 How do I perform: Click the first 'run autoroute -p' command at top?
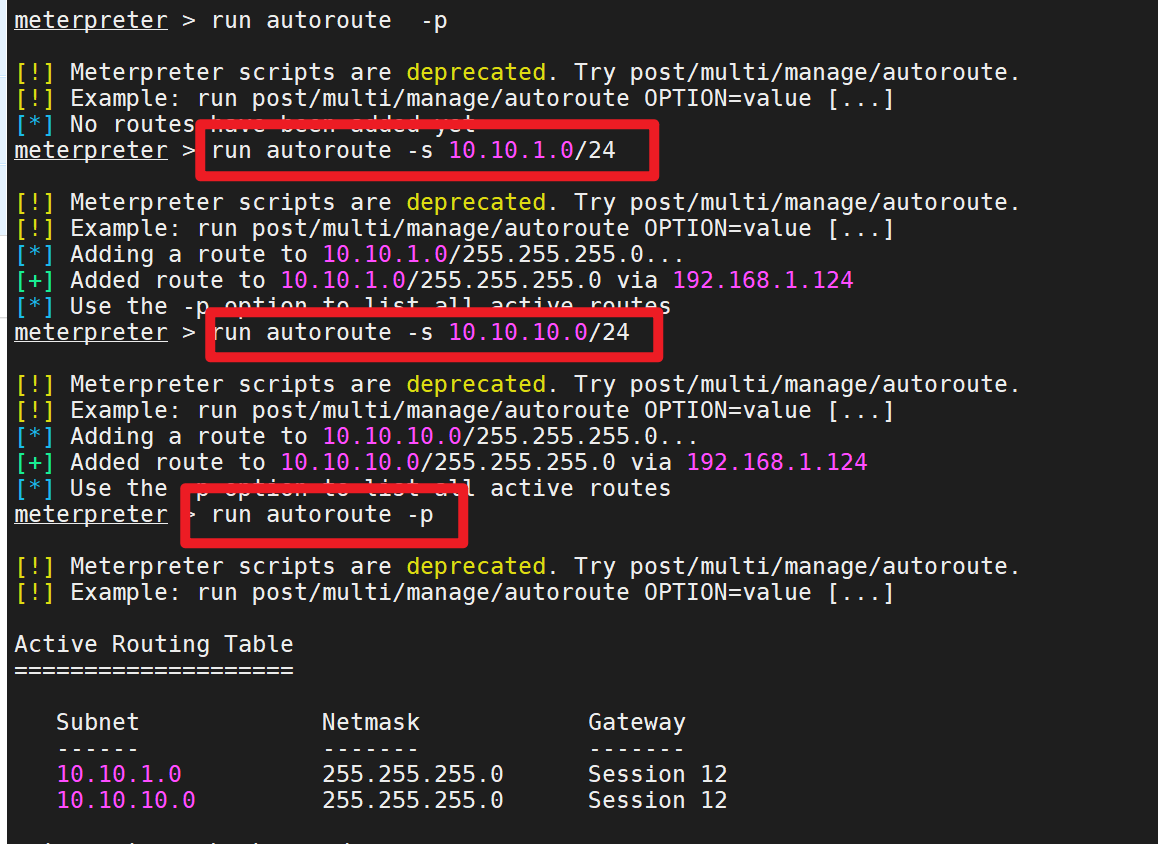point(329,21)
